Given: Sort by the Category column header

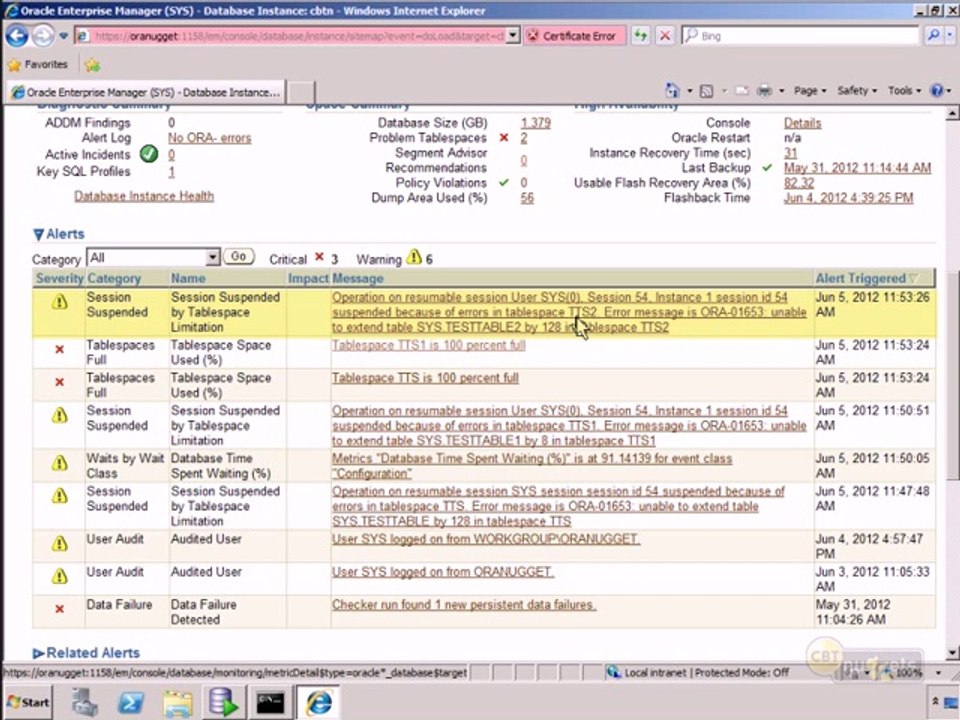Looking at the screenshot, I should click(x=114, y=279).
